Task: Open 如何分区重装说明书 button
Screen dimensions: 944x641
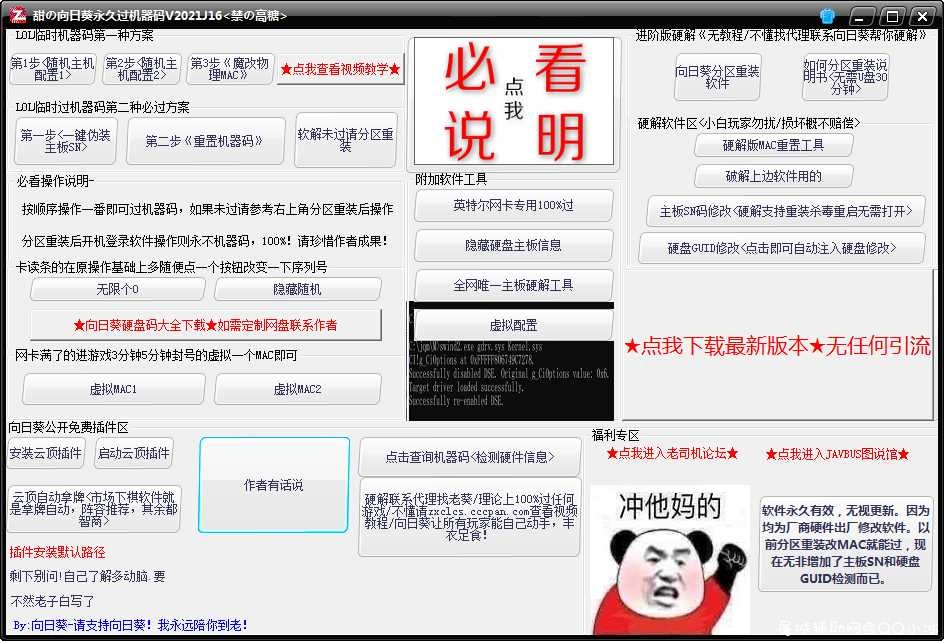Action: (x=845, y=77)
